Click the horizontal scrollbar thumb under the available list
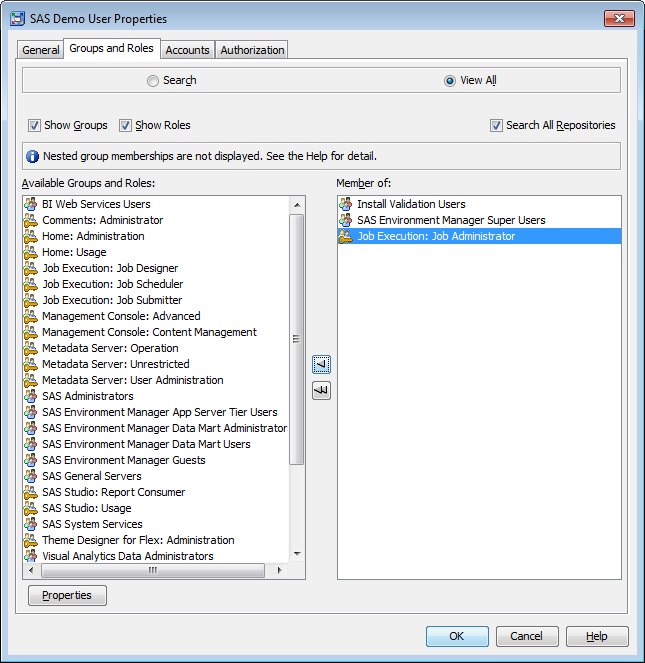The image size is (645, 663). click(x=153, y=570)
